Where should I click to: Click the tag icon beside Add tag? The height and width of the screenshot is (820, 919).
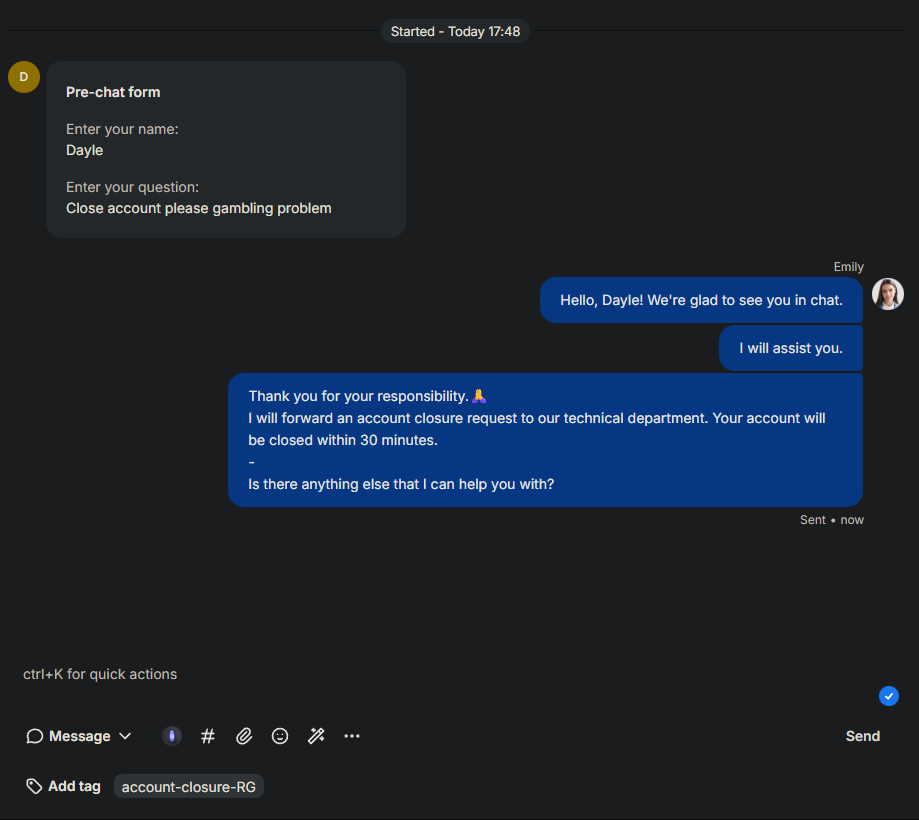34,787
